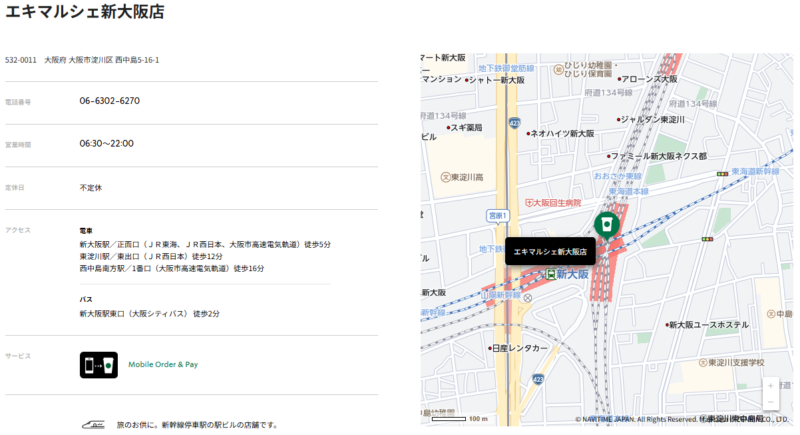Click the 地下鉄御堂筋線 label at map top

click(506, 68)
